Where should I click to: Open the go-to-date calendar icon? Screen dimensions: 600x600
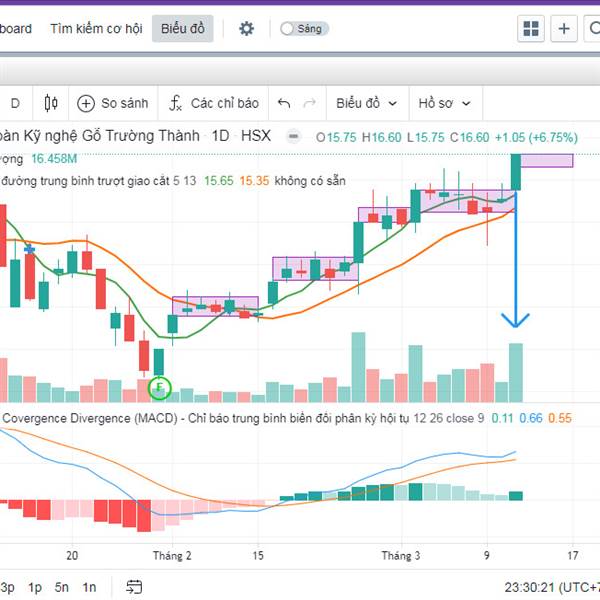(134, 587)
